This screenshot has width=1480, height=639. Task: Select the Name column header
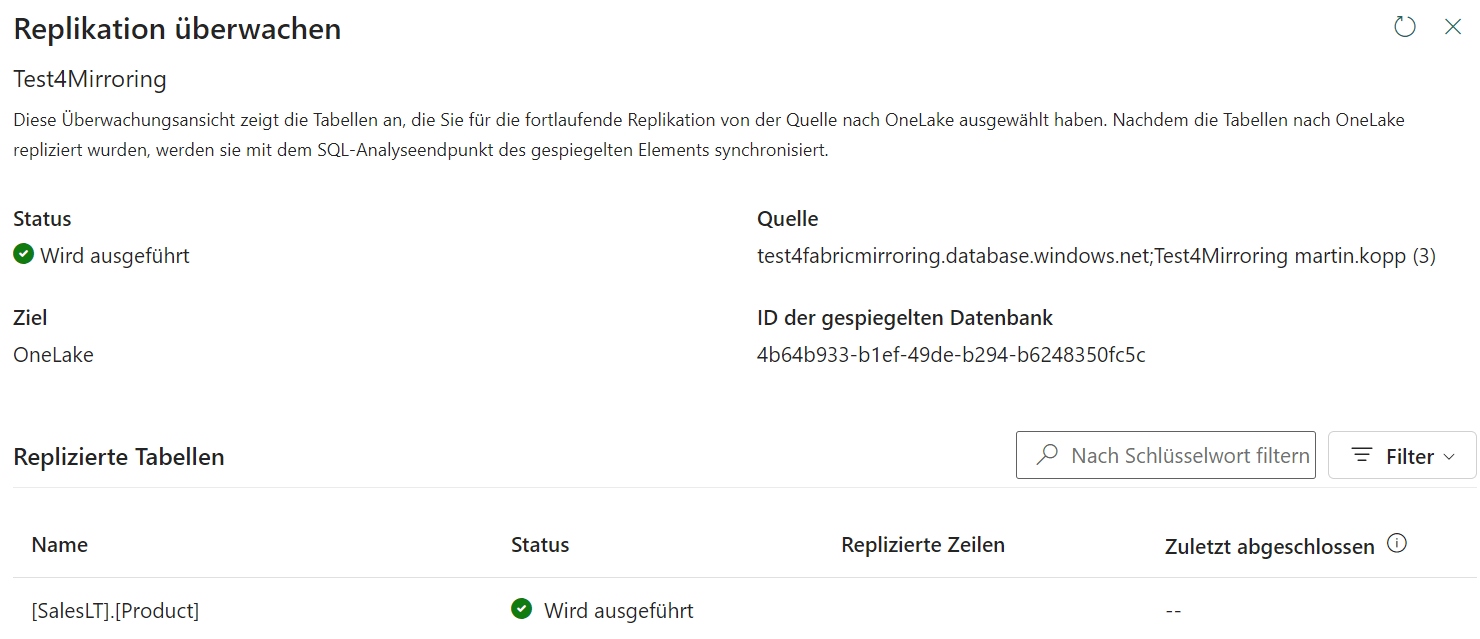[x=59, y=544]
